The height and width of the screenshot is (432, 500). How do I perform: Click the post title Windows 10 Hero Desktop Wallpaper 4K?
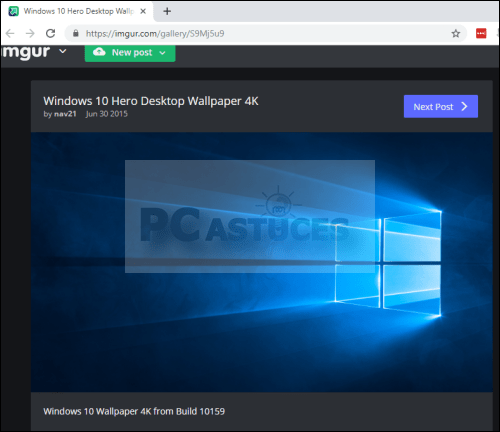point(151,101)
